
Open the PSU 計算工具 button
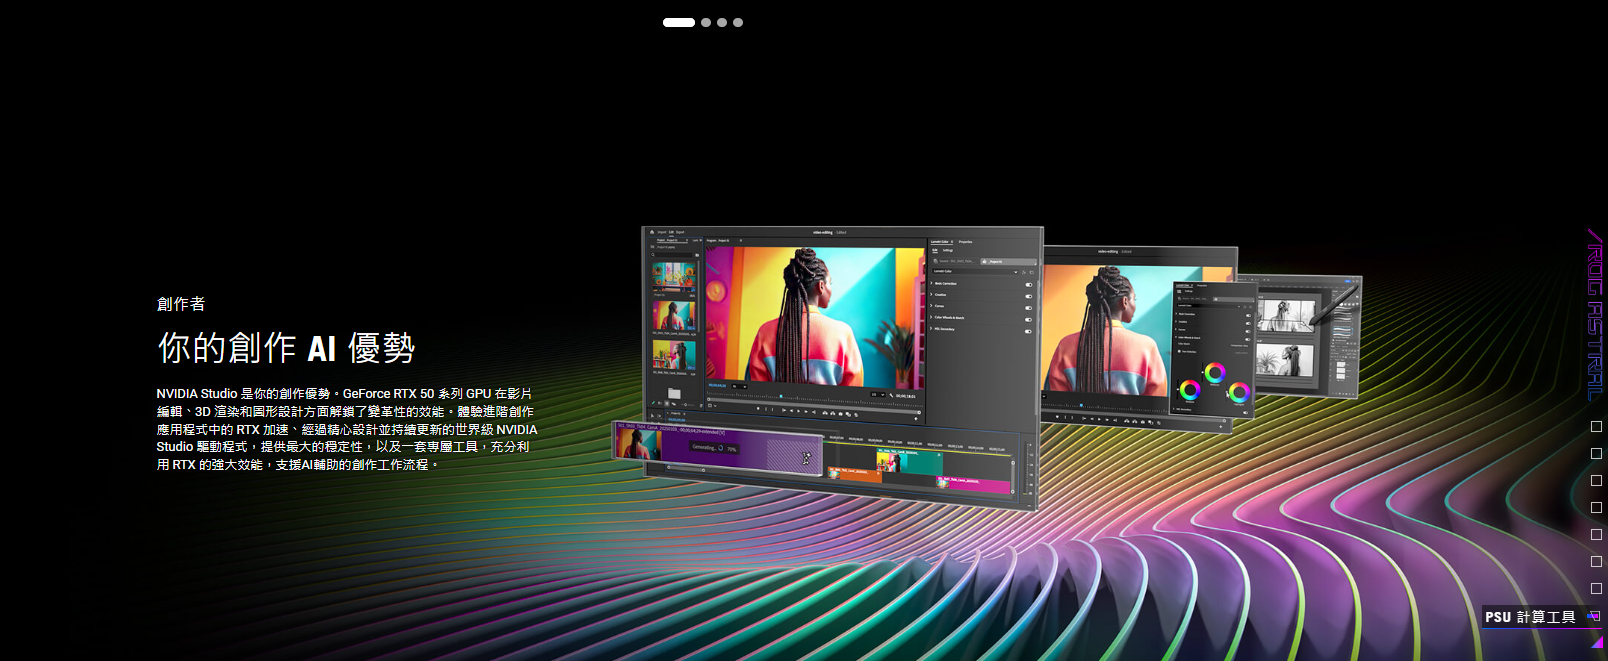pos(1543,617)
